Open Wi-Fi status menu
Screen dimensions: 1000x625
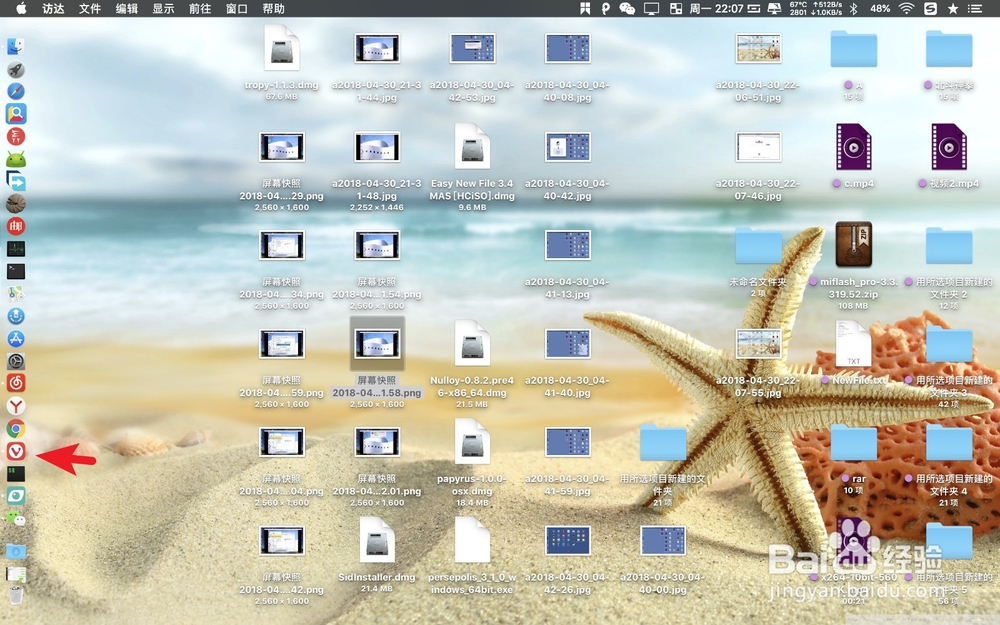(906, 8)
